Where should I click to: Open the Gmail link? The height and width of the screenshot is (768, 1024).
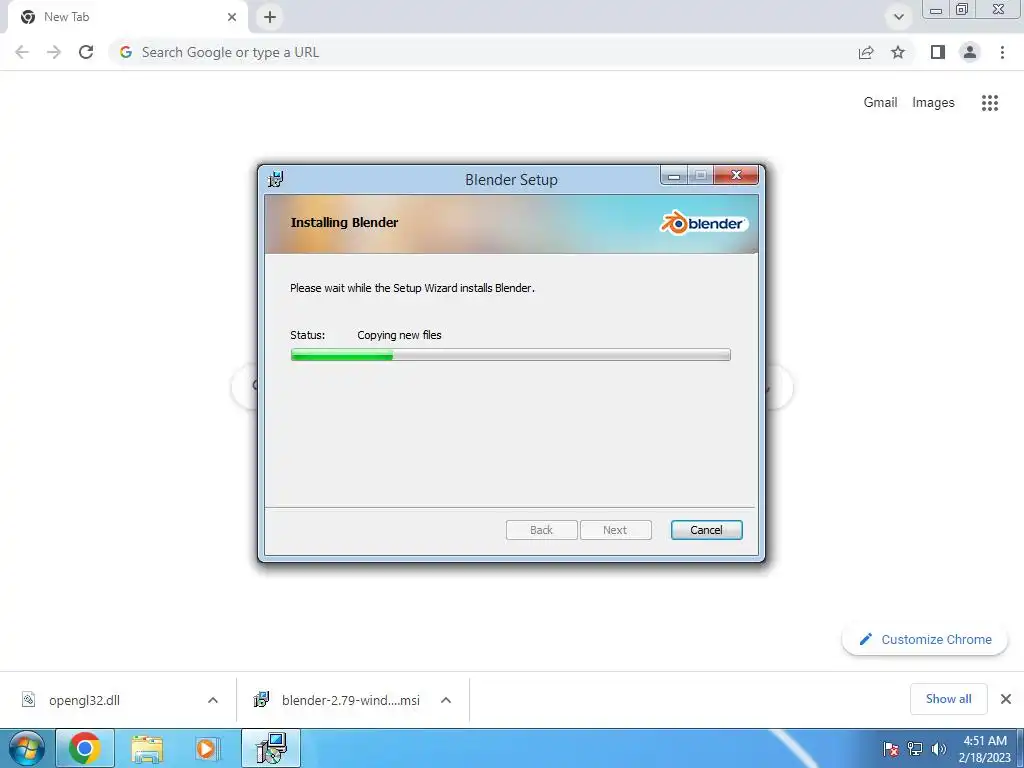point(880,103)
